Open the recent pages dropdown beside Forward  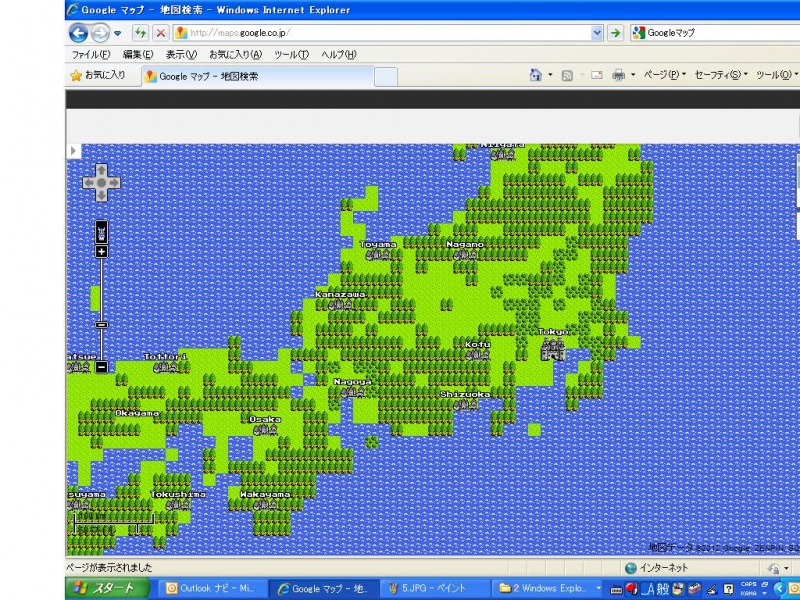point(118,34)
